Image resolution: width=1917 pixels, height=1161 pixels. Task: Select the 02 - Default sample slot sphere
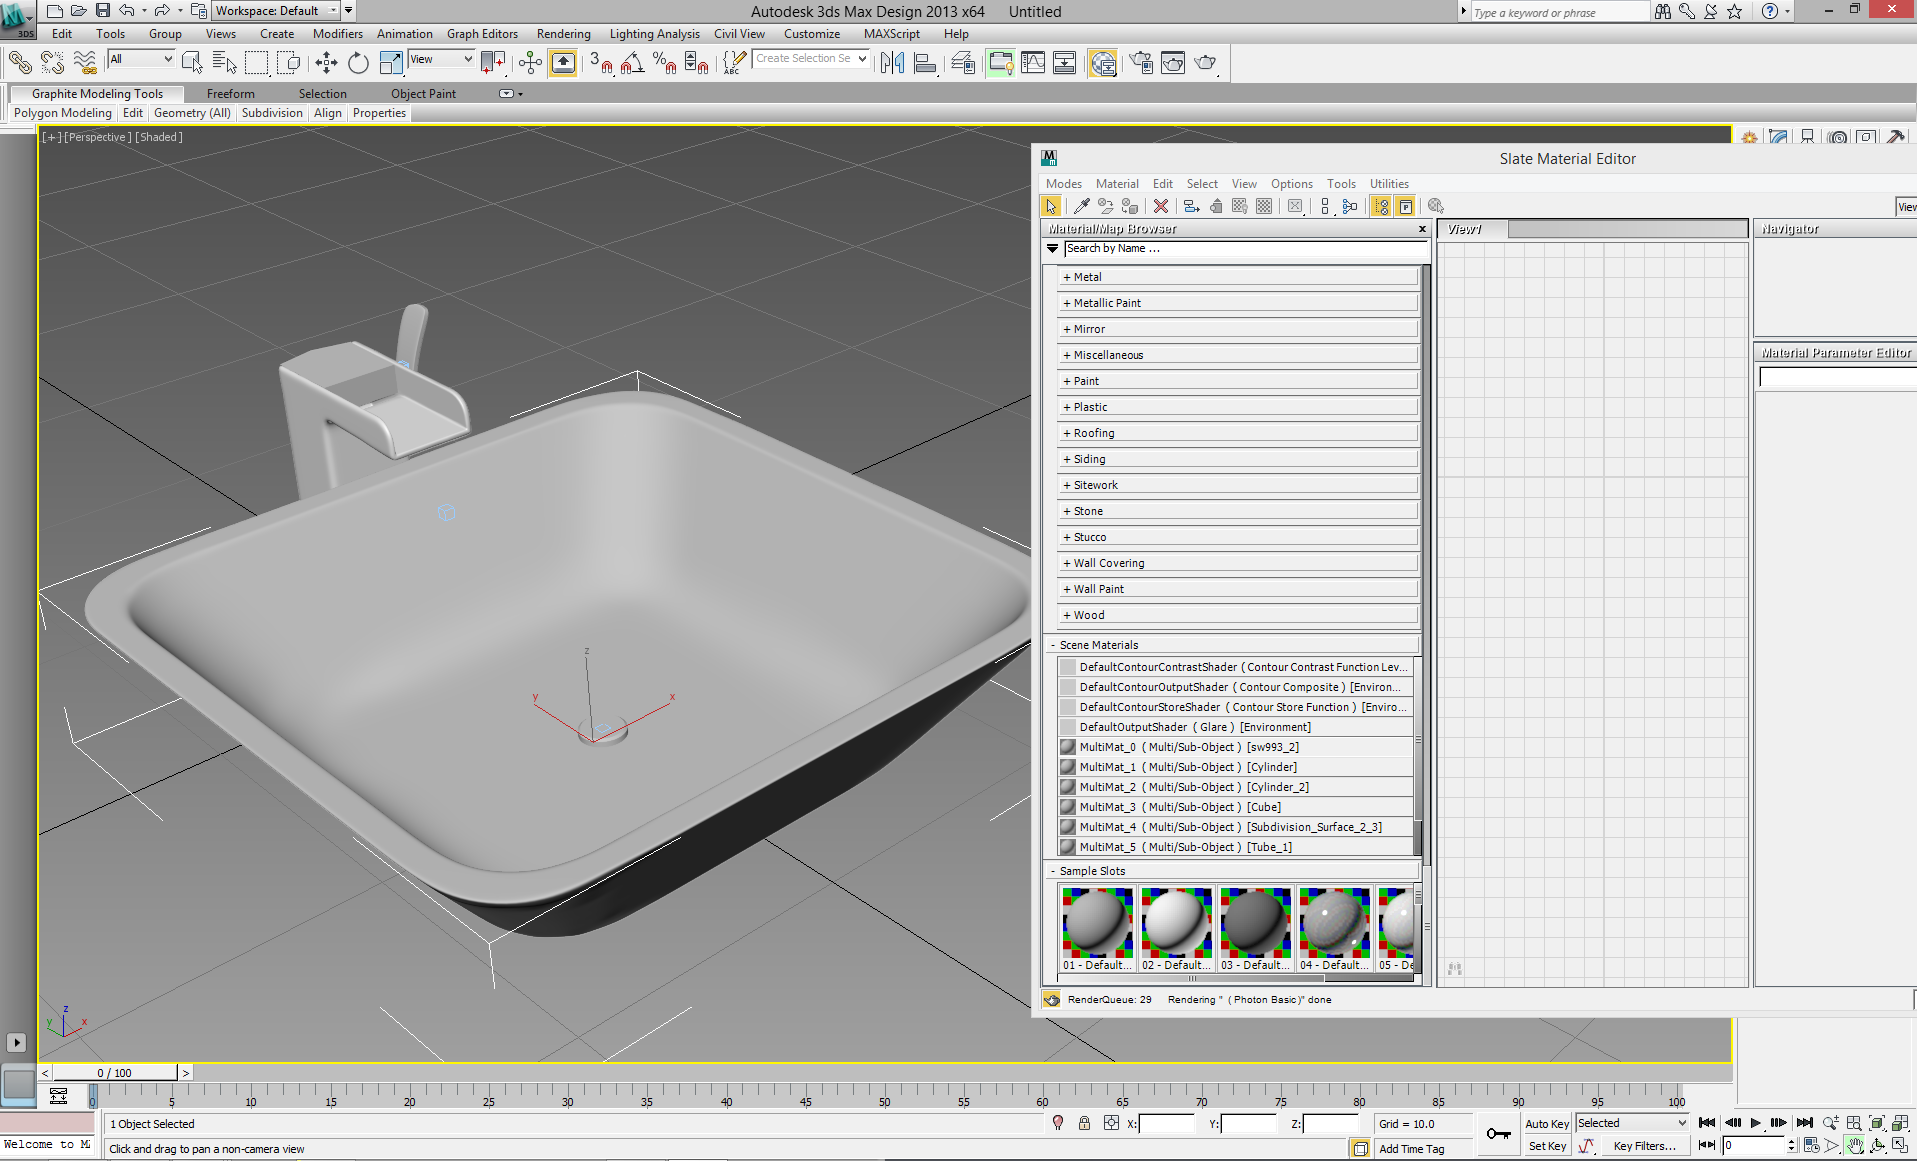[1176, 922]
